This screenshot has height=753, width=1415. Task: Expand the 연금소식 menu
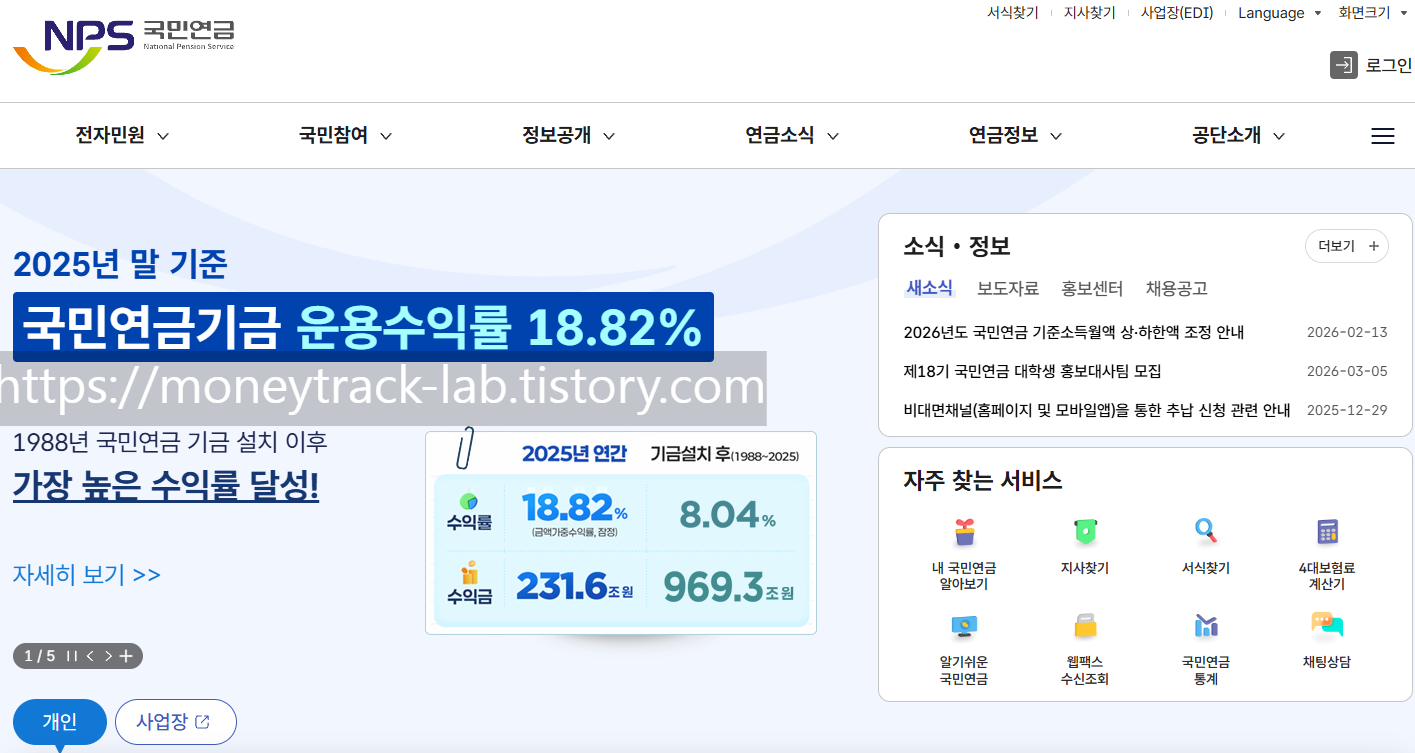pyautogui.click(x=792, y=136)
